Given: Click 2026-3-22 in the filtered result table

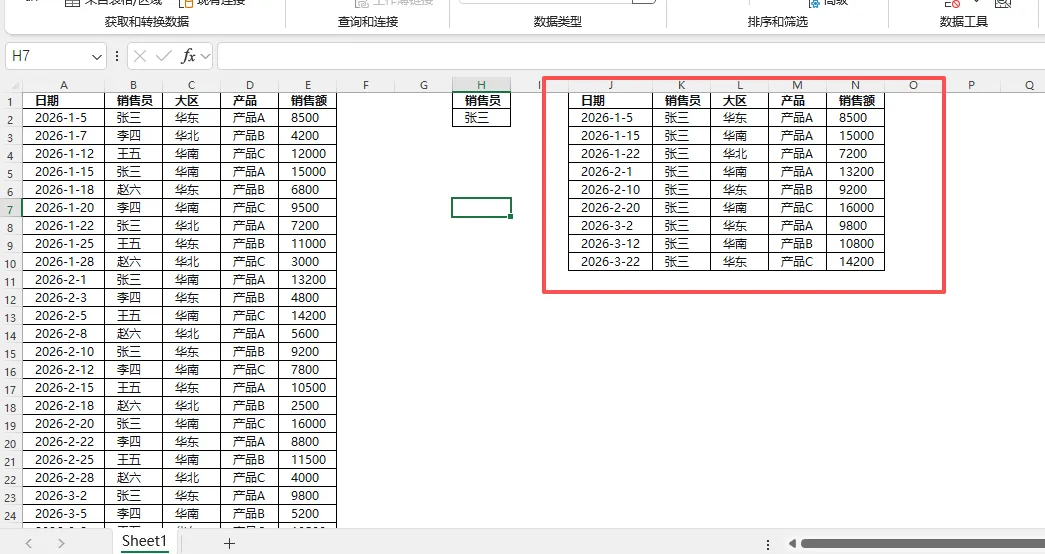Looking at the screenshot, I should pyautogui.click(x=610, y=261).
